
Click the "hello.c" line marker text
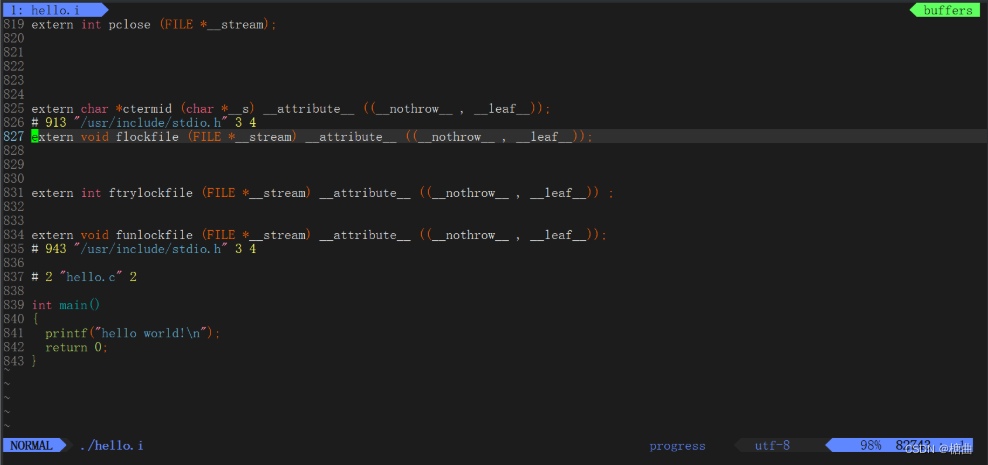pyautogui.click(x=90, y=277)
